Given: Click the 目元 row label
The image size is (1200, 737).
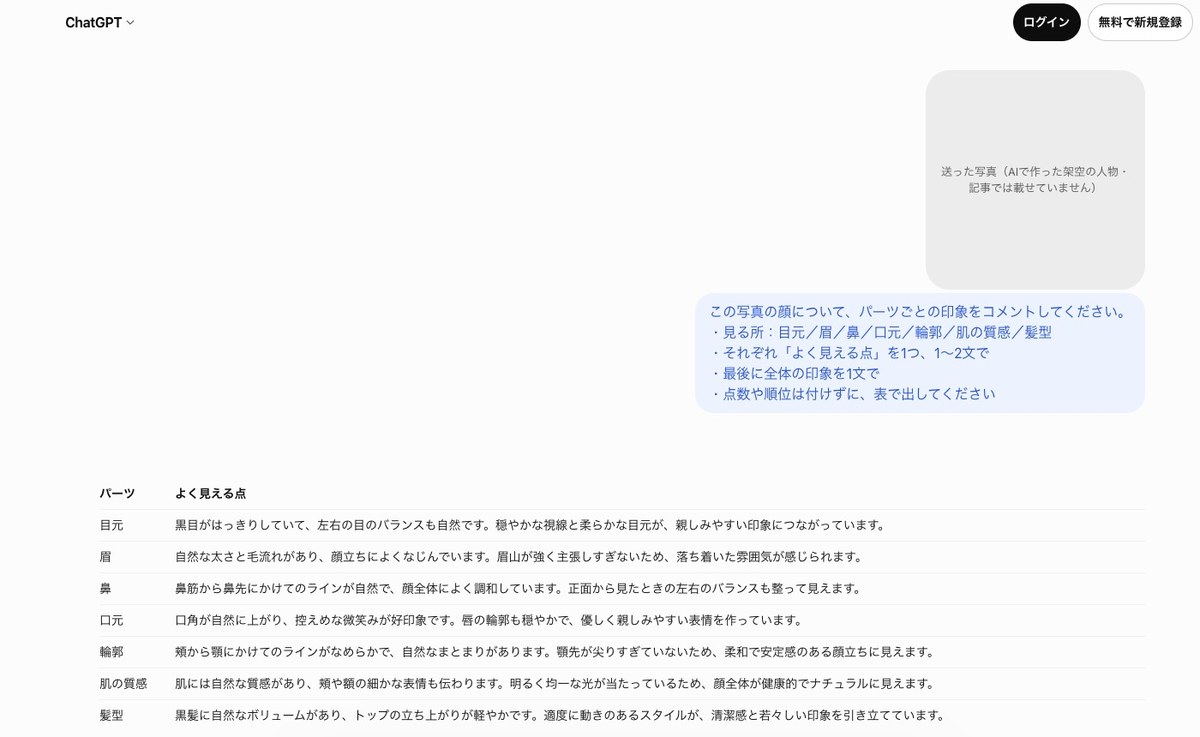Looking at the screenshot, I should pos(111,525).
